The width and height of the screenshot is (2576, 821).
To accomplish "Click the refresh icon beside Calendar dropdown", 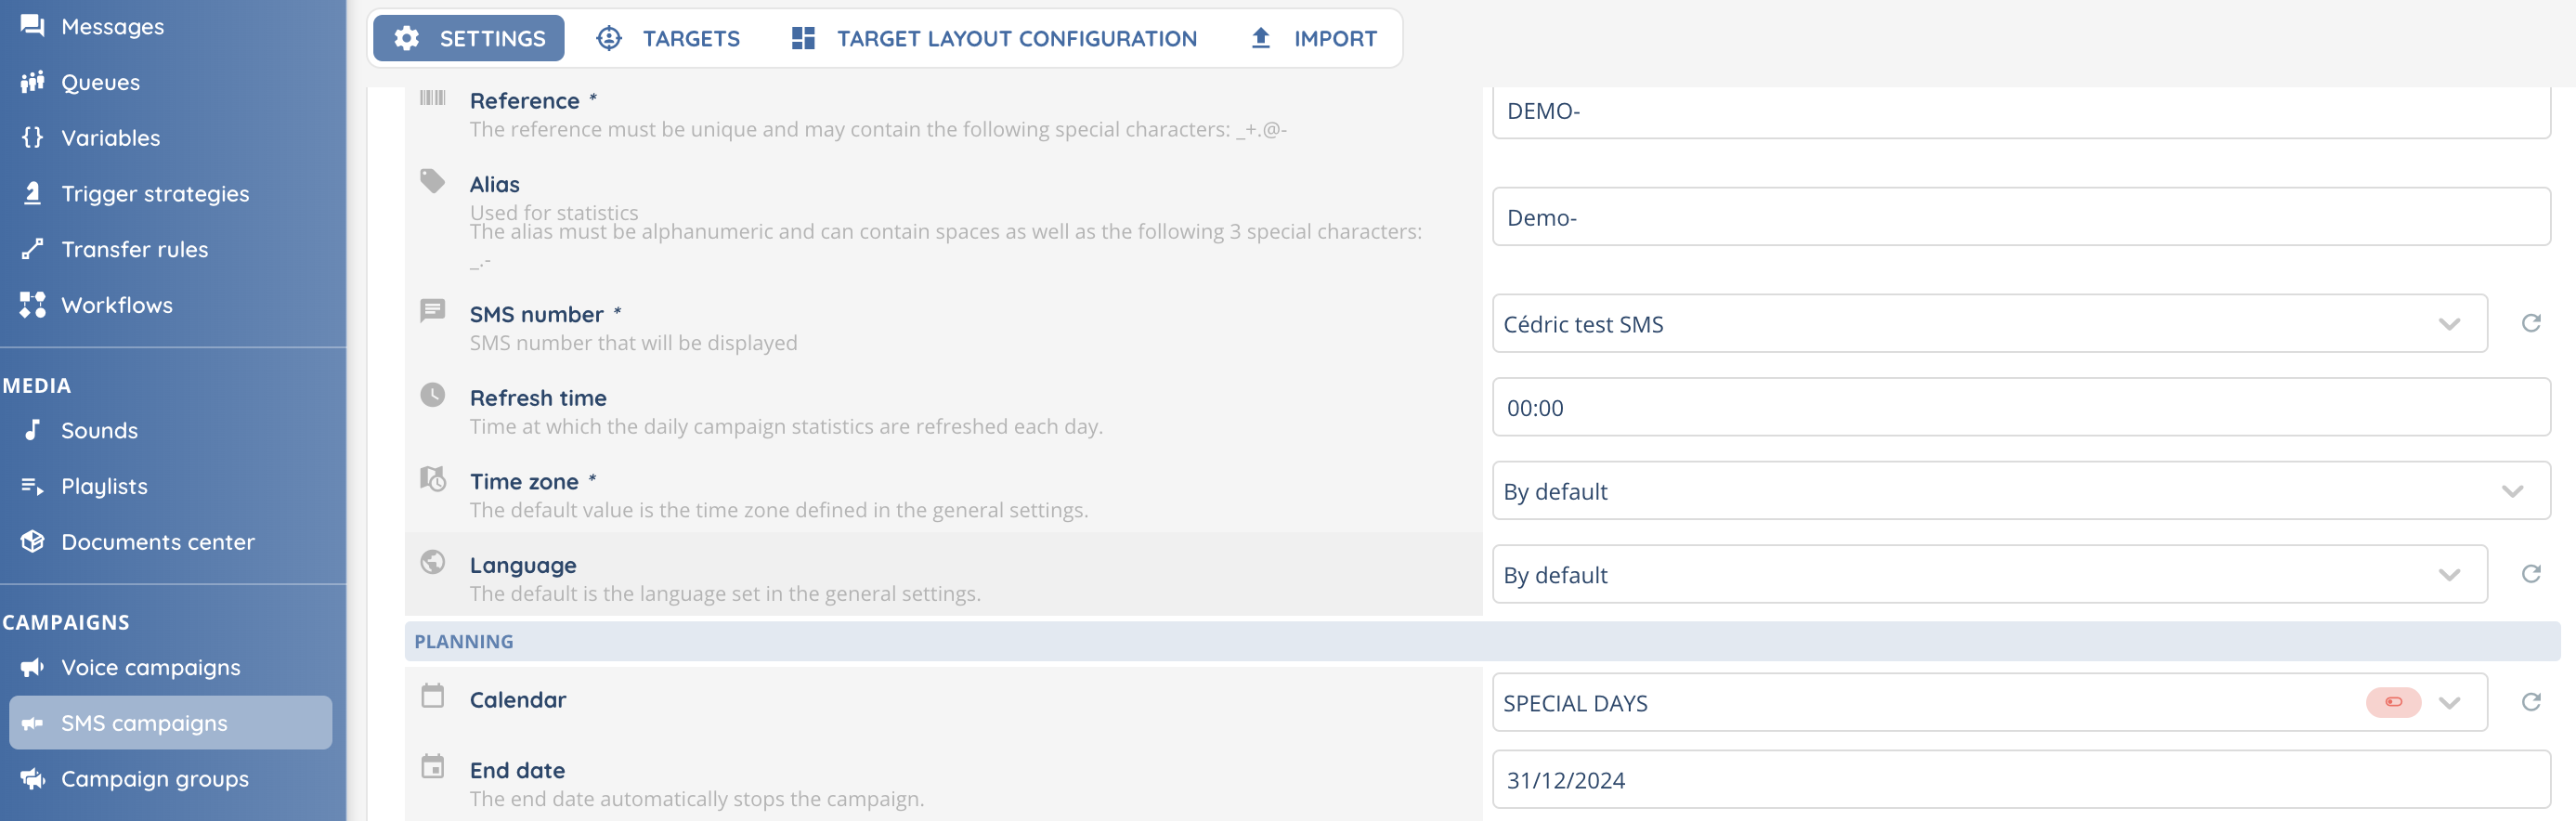I will click(2530, 702).
